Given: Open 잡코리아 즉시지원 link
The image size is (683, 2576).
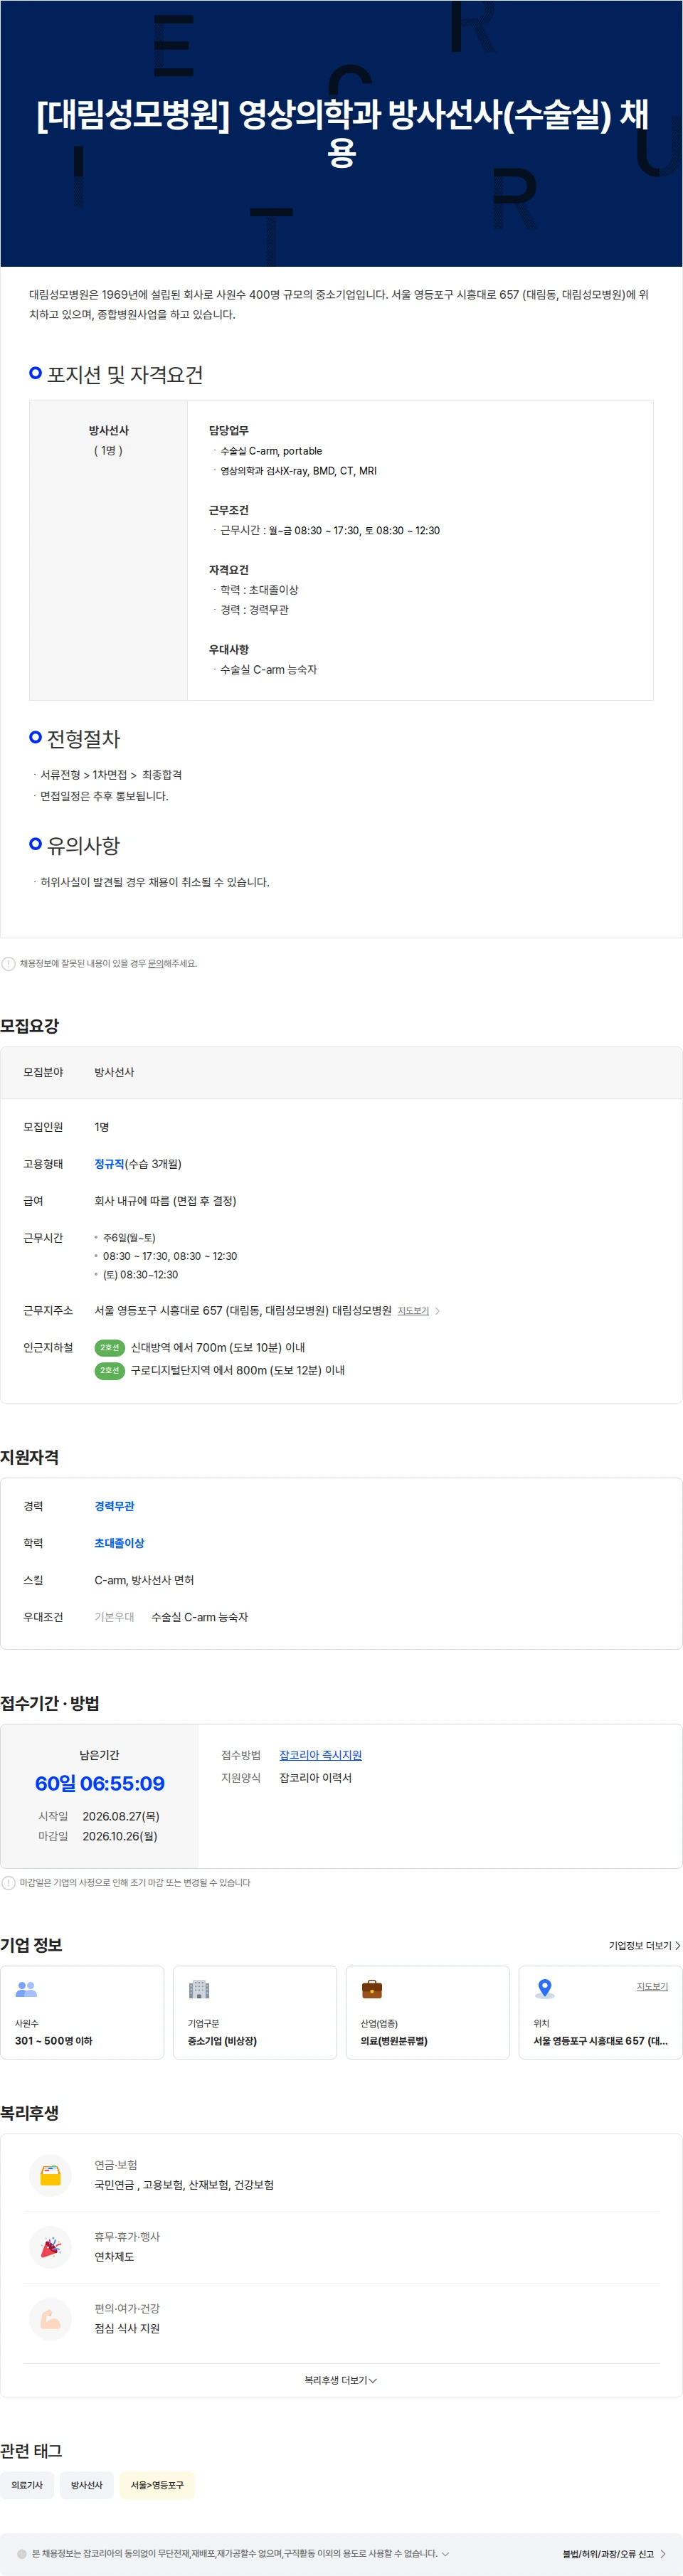Looking at the screenshot, I should 320,1754.
